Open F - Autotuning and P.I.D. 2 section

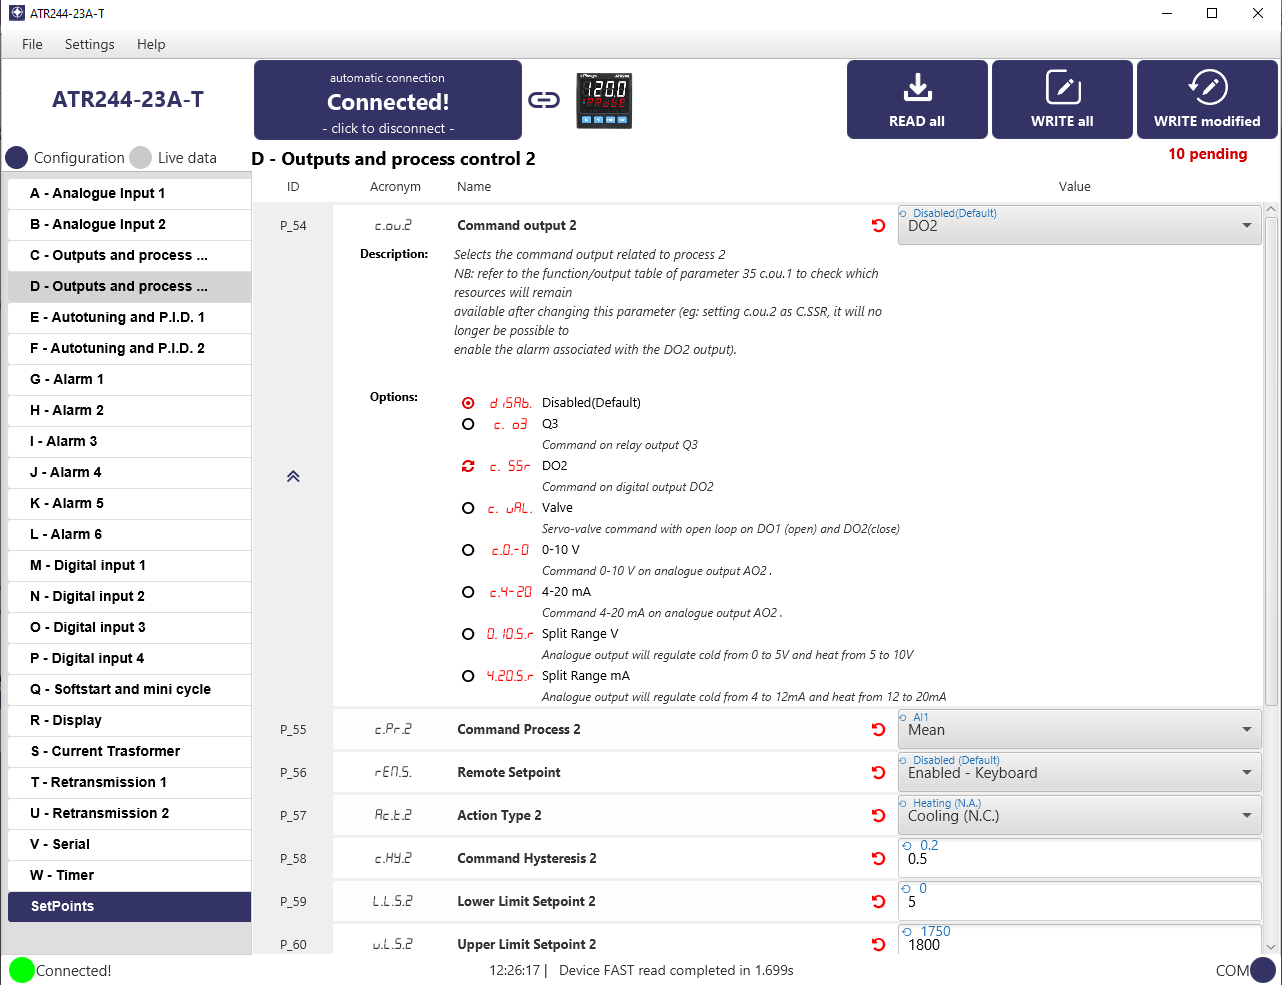tap(129, 348)
